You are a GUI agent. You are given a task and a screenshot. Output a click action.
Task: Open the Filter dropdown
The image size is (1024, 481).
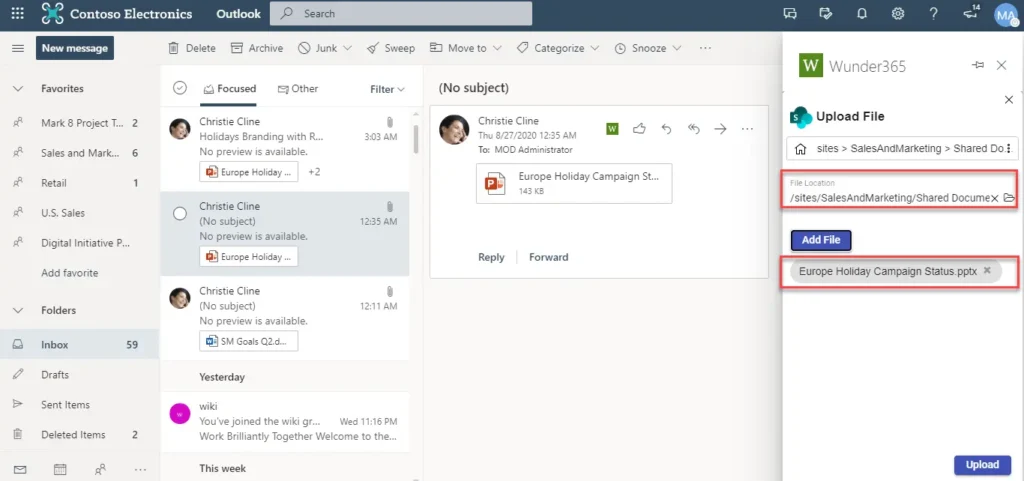pyautogui.click(x=387, y=89)
